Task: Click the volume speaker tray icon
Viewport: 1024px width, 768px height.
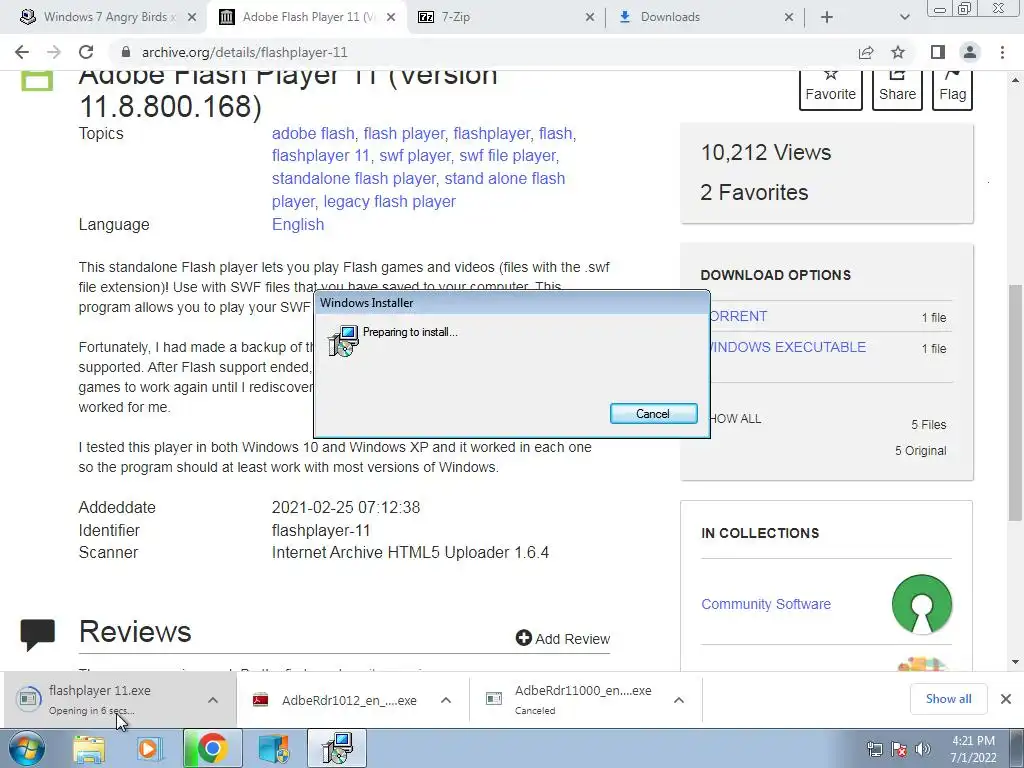Action: click(x=923, y=749)
